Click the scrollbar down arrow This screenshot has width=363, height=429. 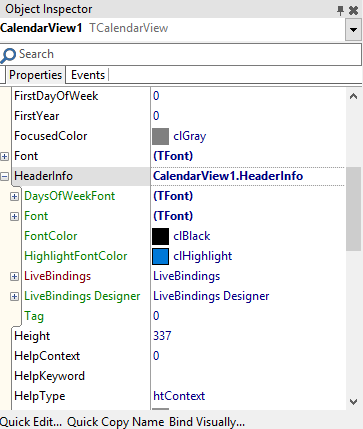tap(353, 402)
